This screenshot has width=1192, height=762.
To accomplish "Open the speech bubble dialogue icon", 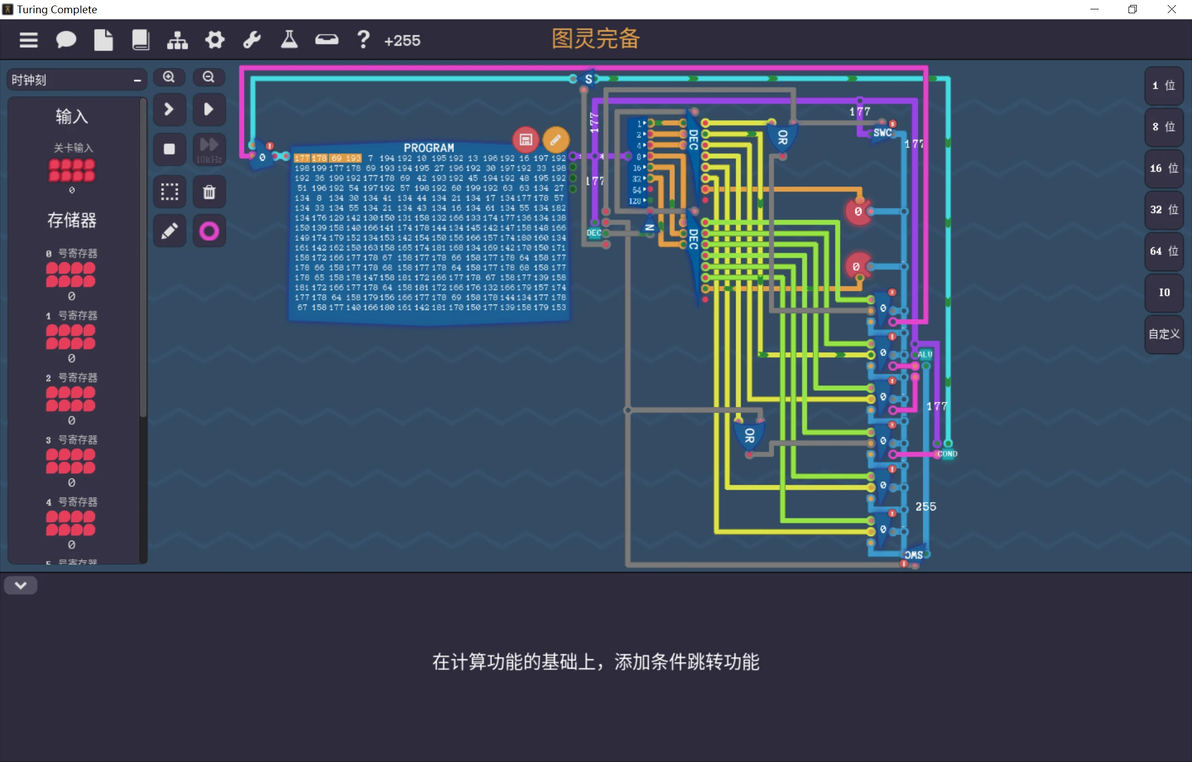I will [x=66, y=40].
